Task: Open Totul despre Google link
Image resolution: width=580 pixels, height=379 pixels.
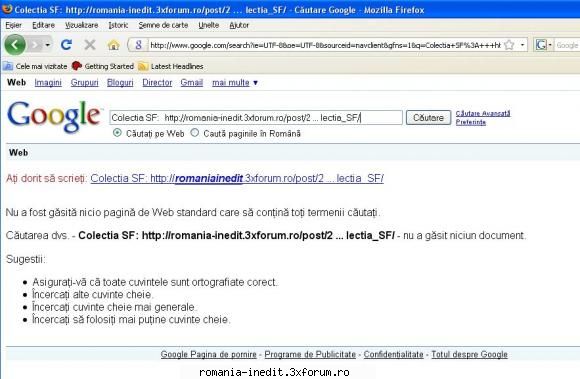Action: (x=469, y=354)
